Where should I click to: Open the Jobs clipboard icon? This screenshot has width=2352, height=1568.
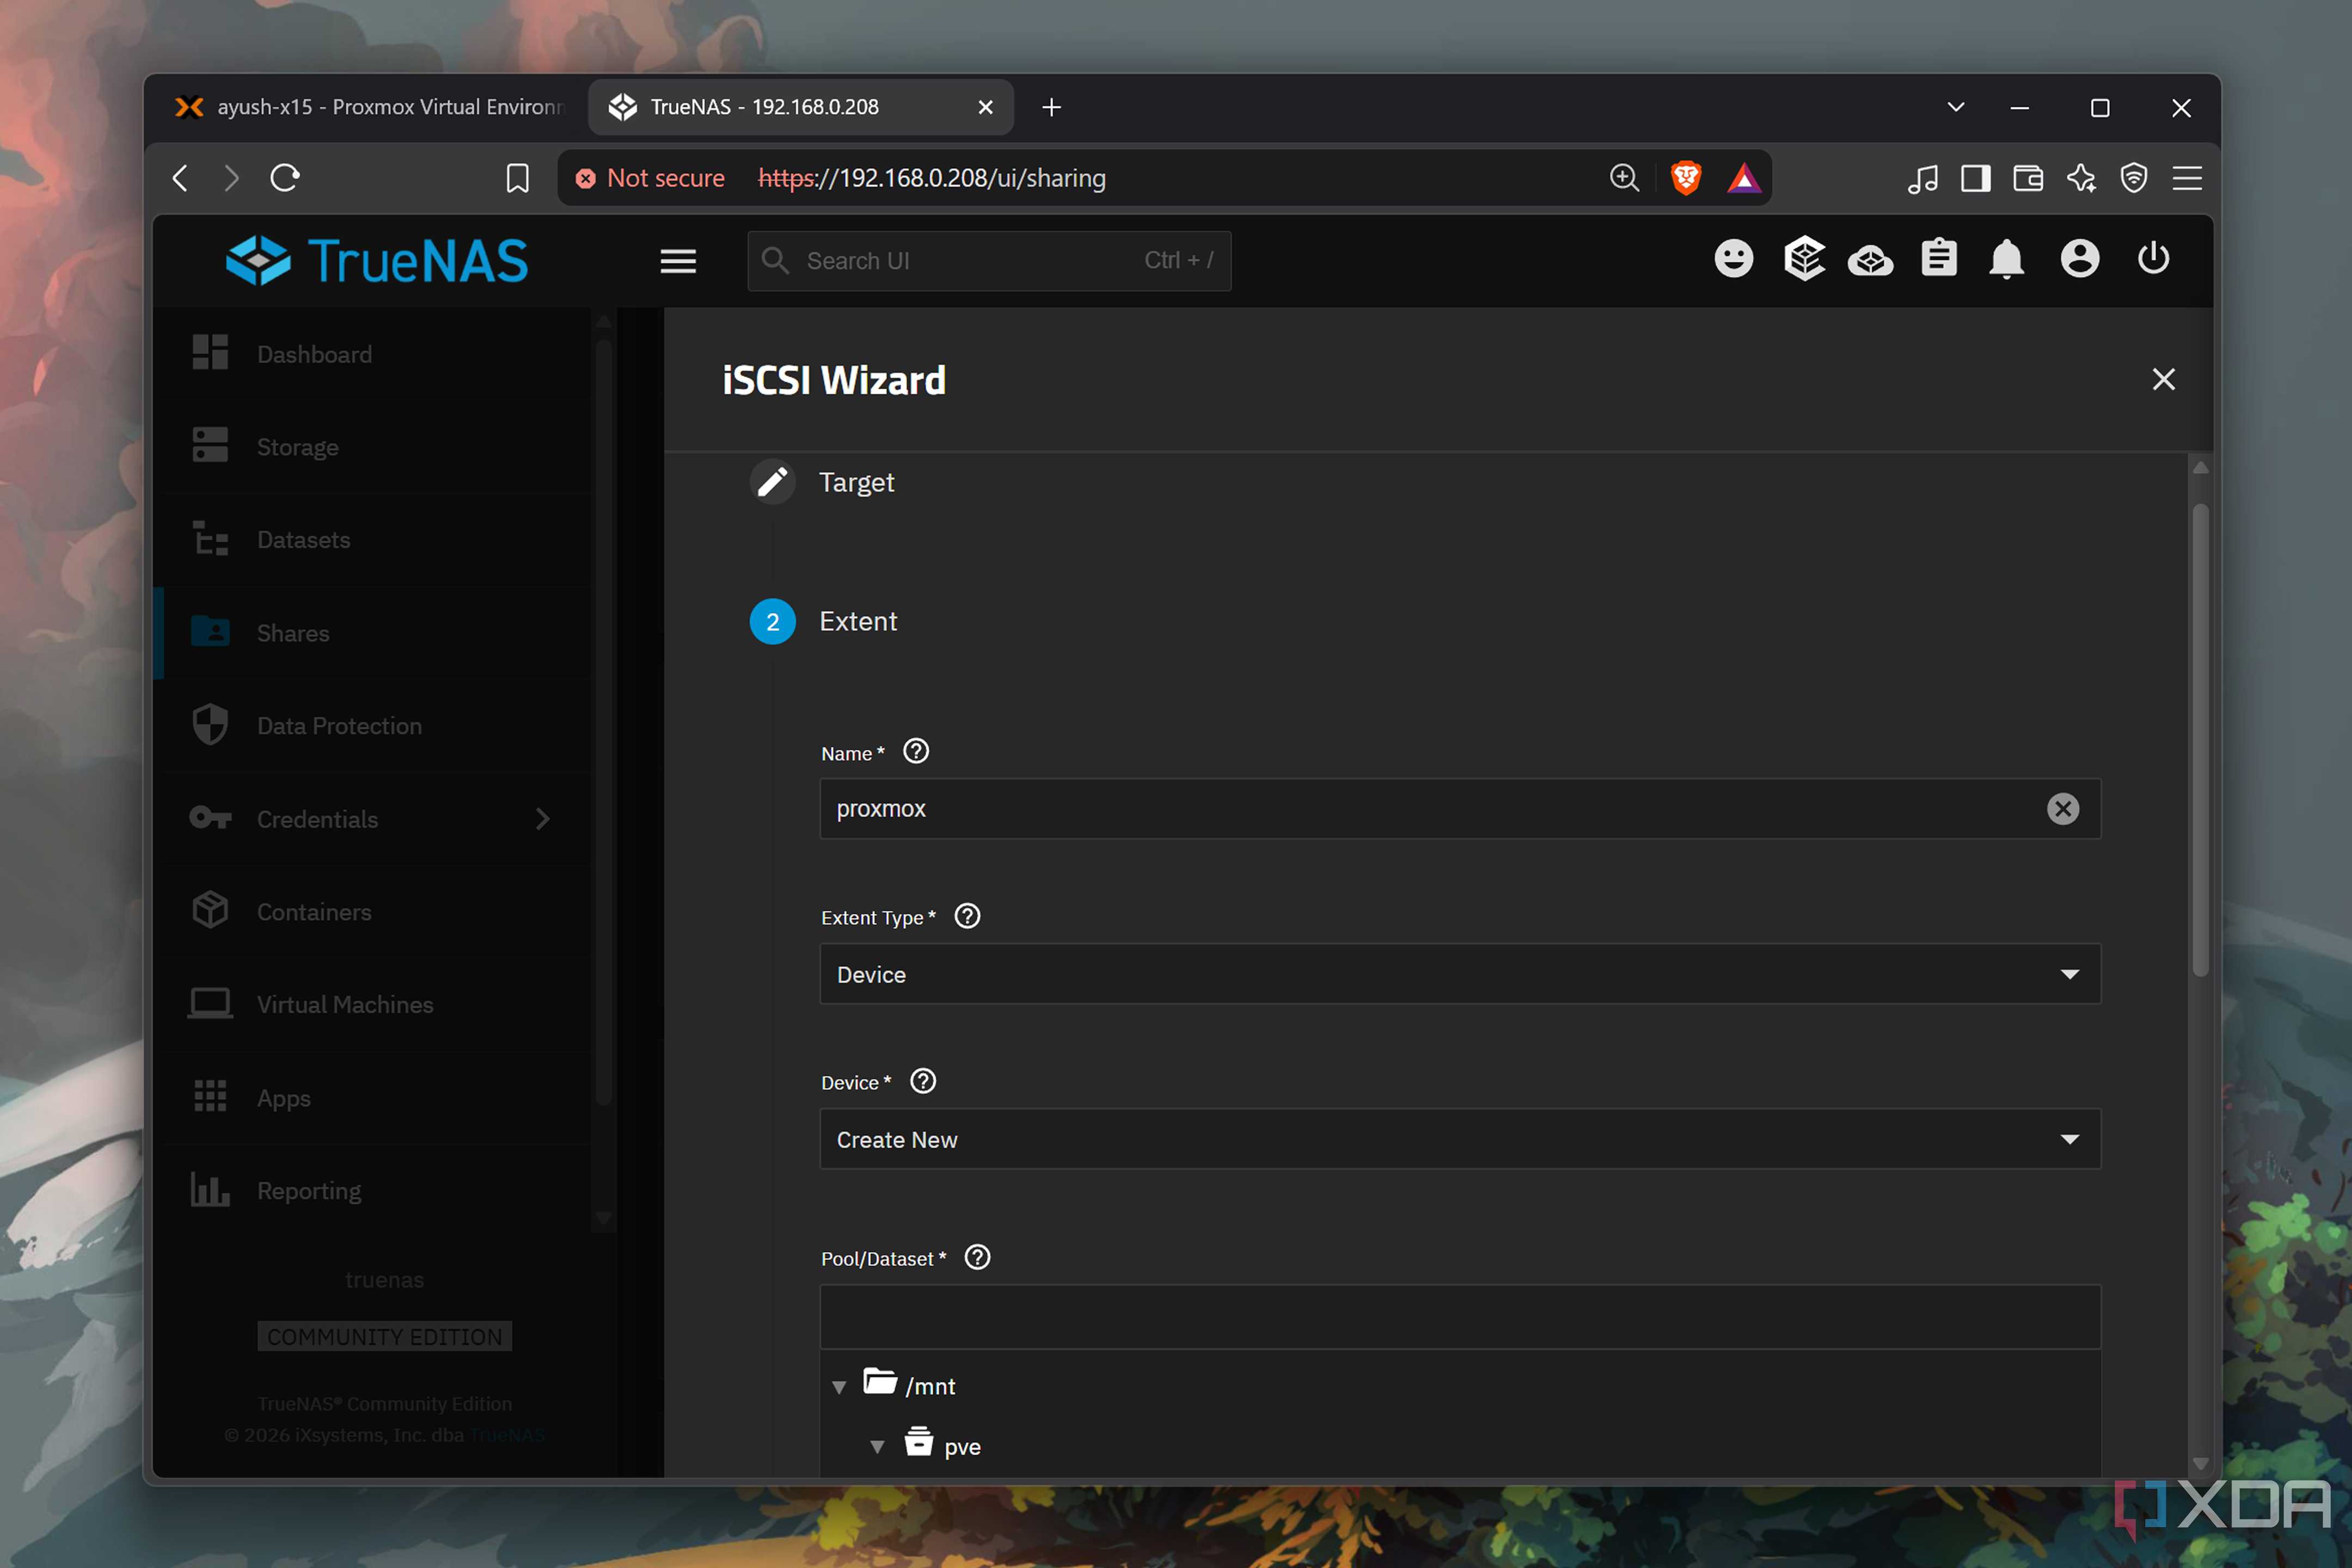(x=1939, y=258)
